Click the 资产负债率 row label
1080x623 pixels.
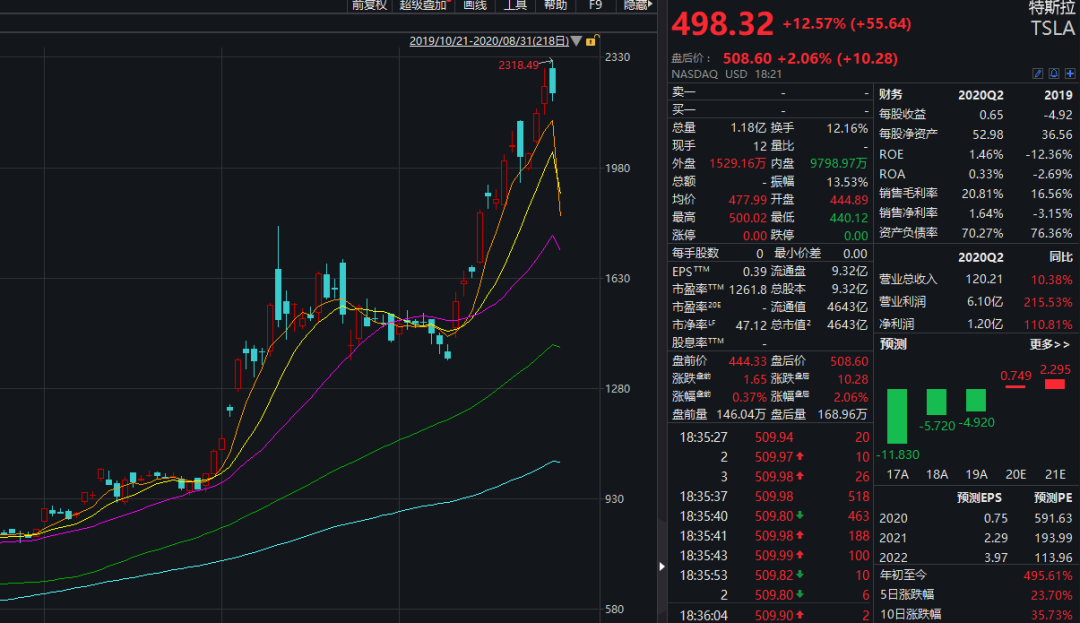coord(908,233)
